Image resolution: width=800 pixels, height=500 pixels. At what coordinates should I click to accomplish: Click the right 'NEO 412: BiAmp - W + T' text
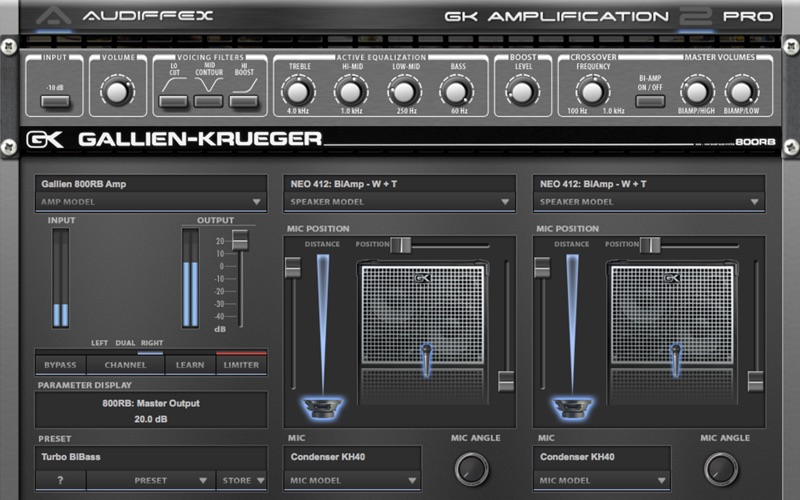(593, 184)
